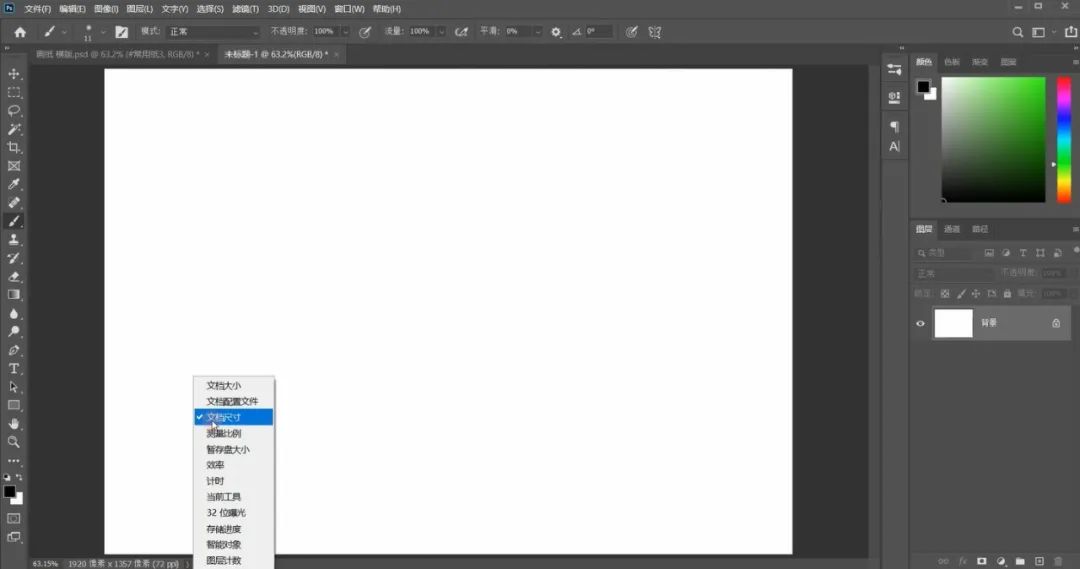Viewport: 1080px width, 569px height.
Task: Open the brush preset picker arrow
Action: [103, 32]
